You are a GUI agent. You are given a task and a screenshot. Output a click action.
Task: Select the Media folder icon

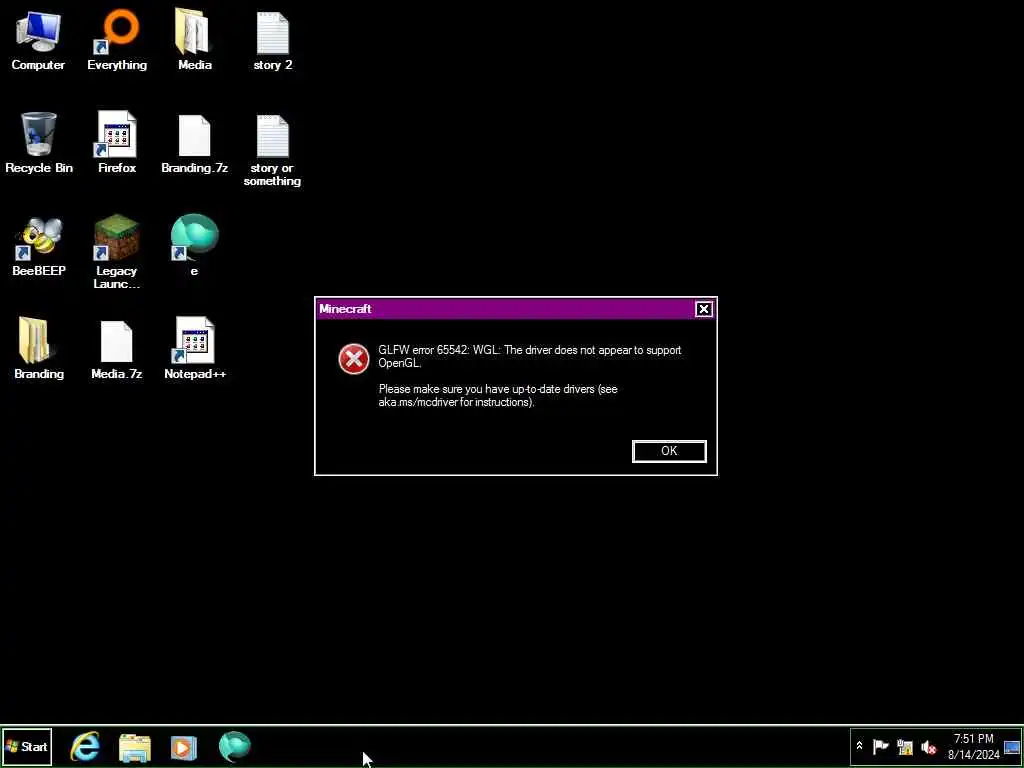point(195,40)
